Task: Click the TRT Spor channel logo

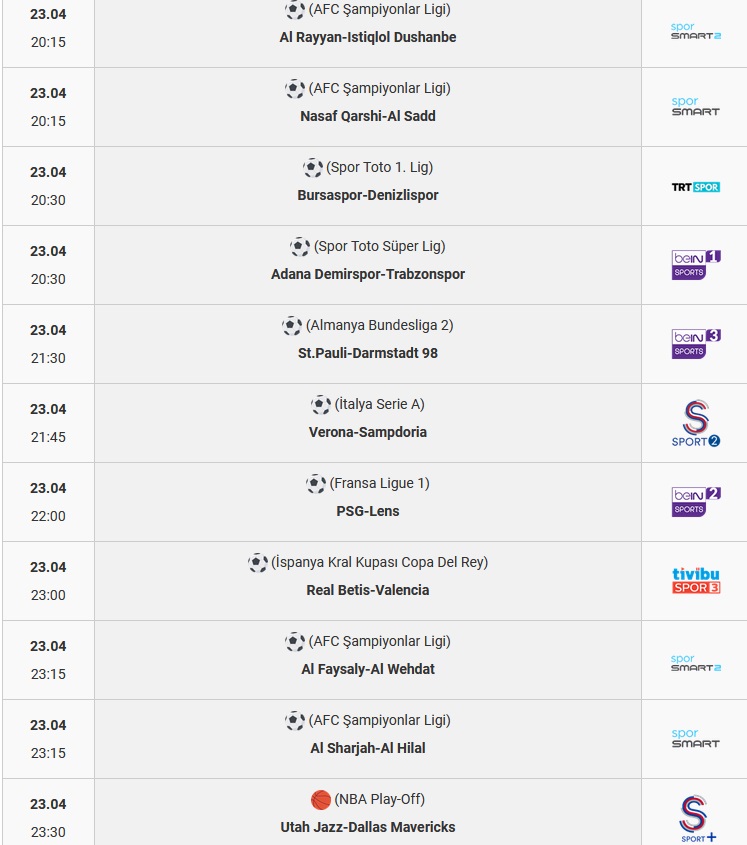Action: point(695,187)
